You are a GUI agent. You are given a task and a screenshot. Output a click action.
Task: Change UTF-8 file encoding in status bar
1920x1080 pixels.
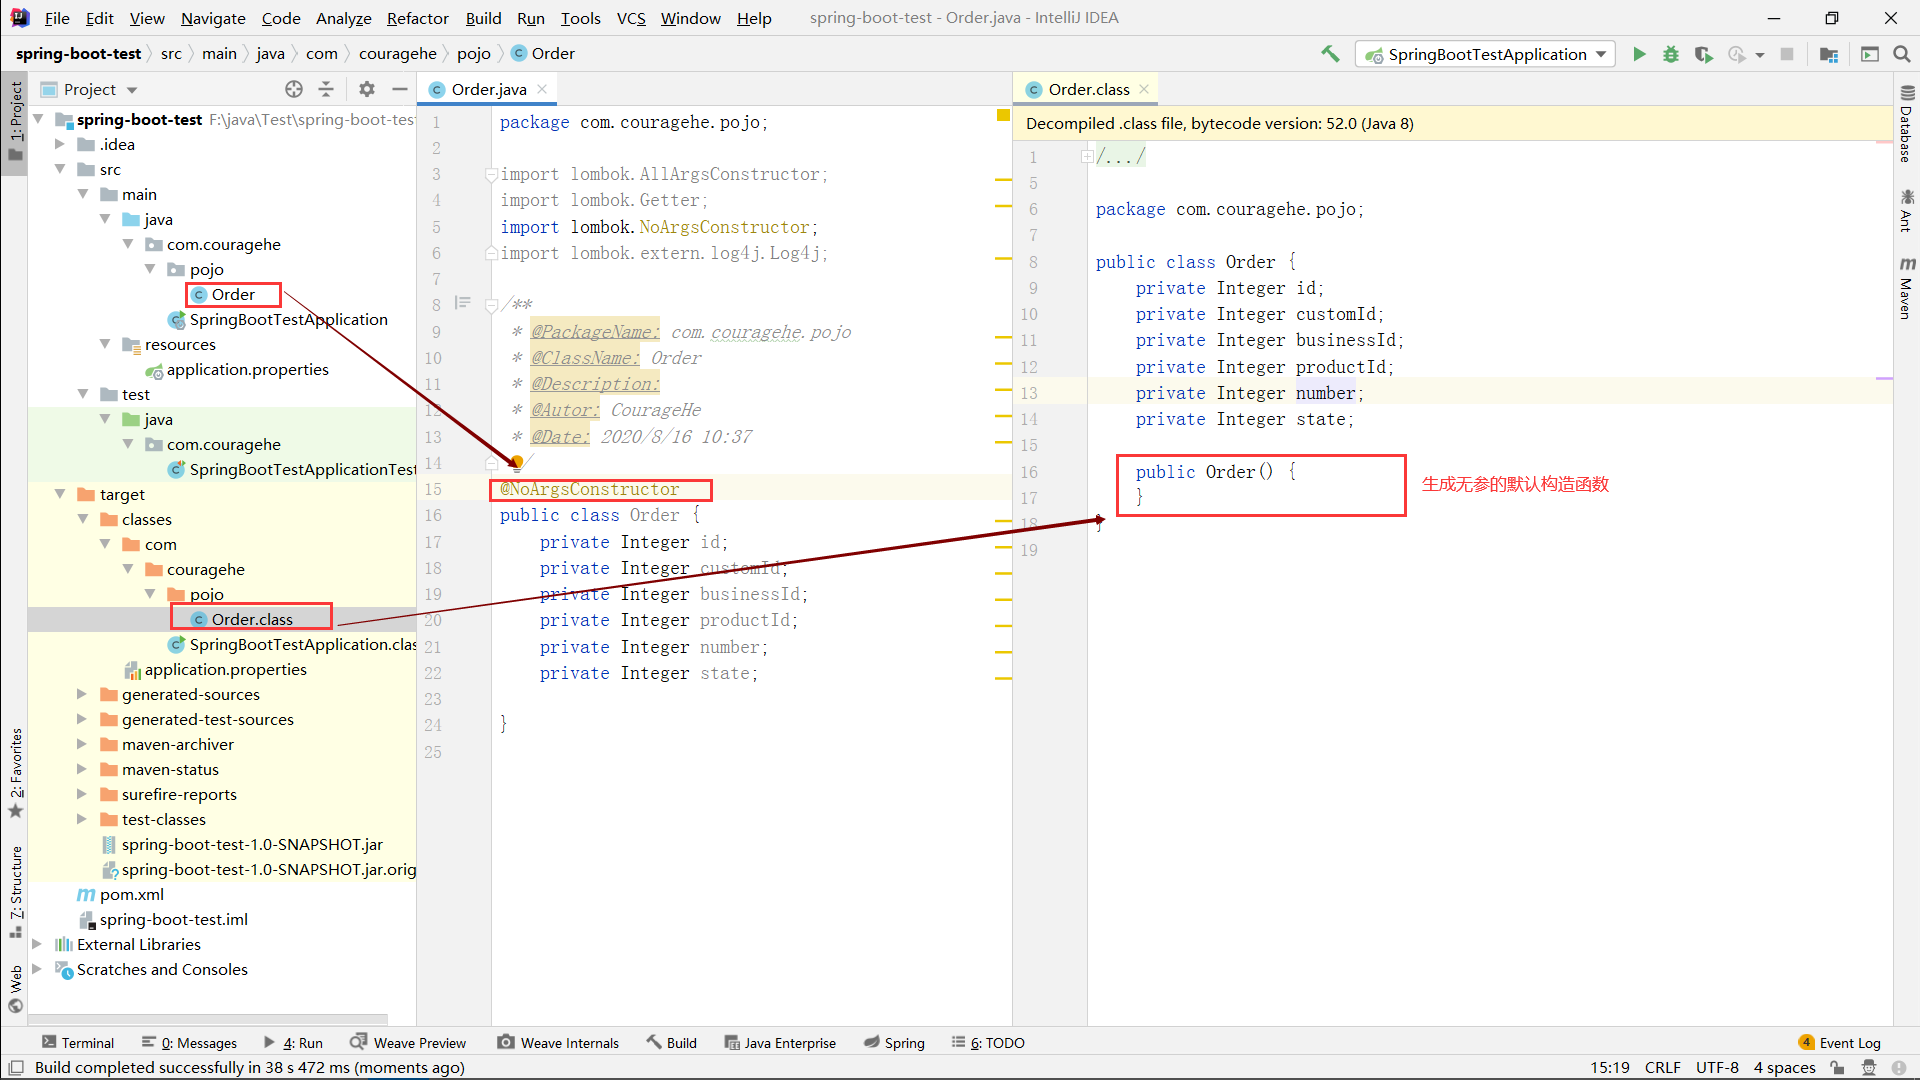click(1717, 1067)
